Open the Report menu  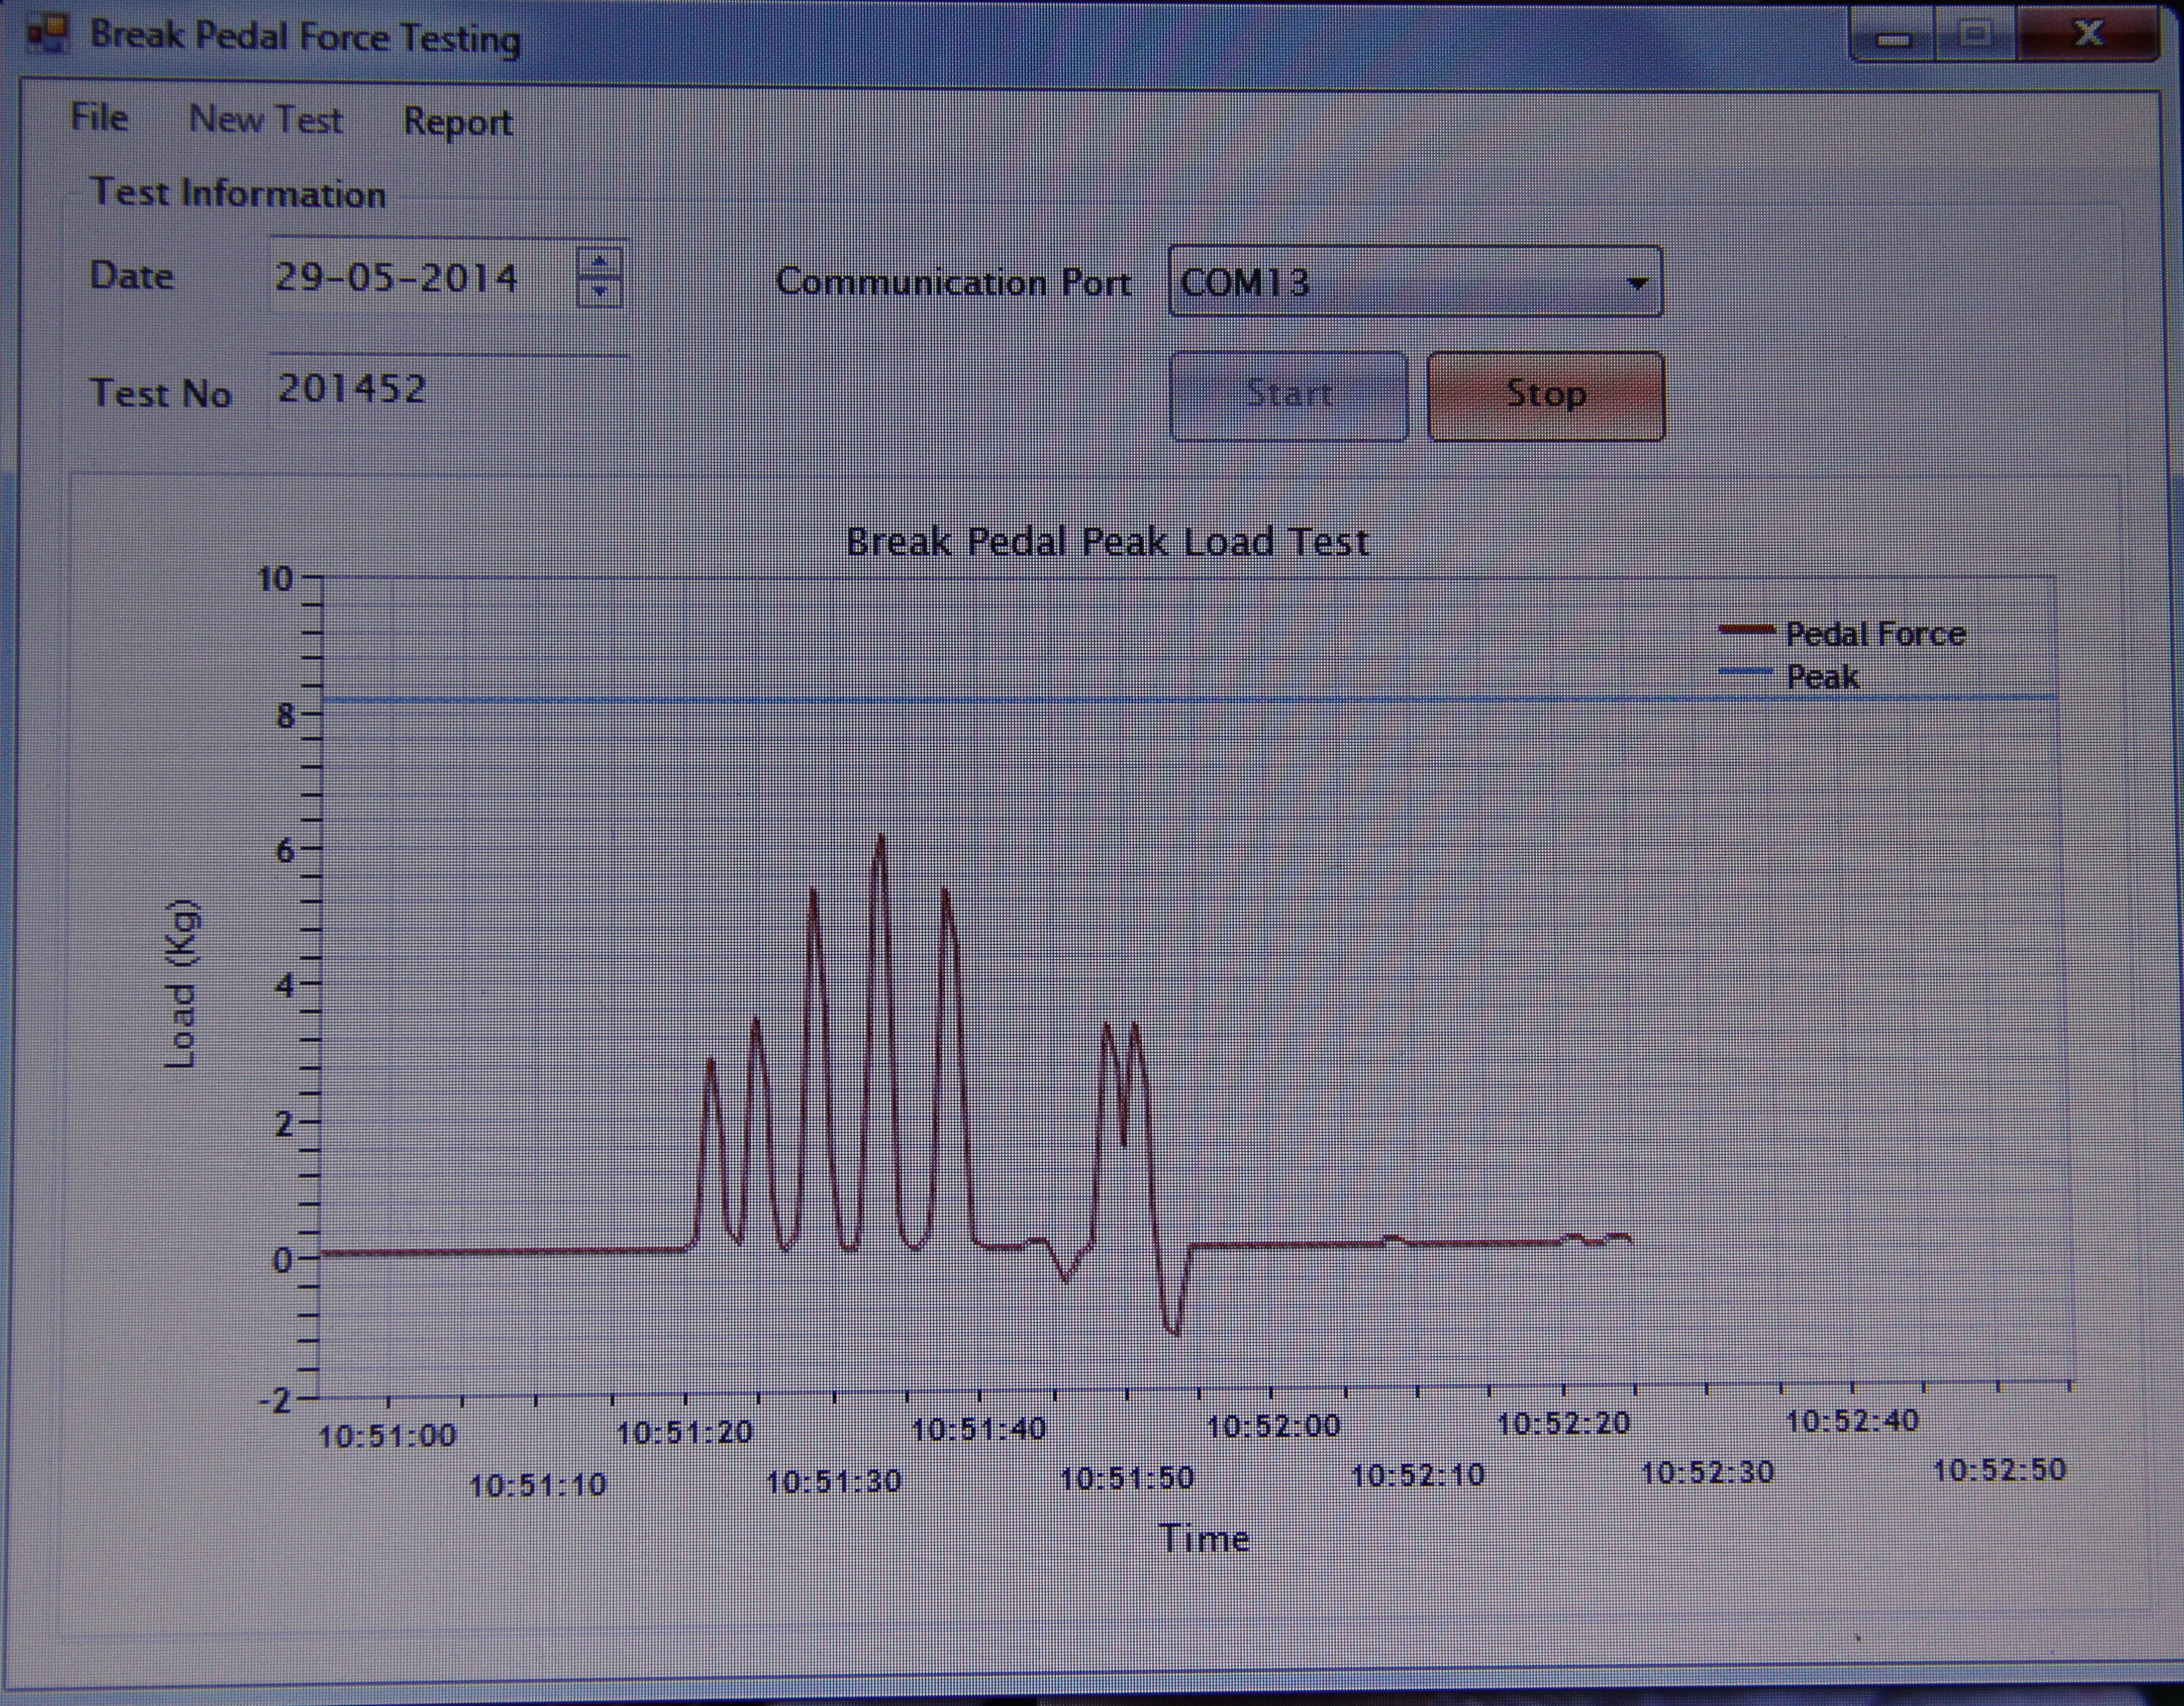(457, 122)
